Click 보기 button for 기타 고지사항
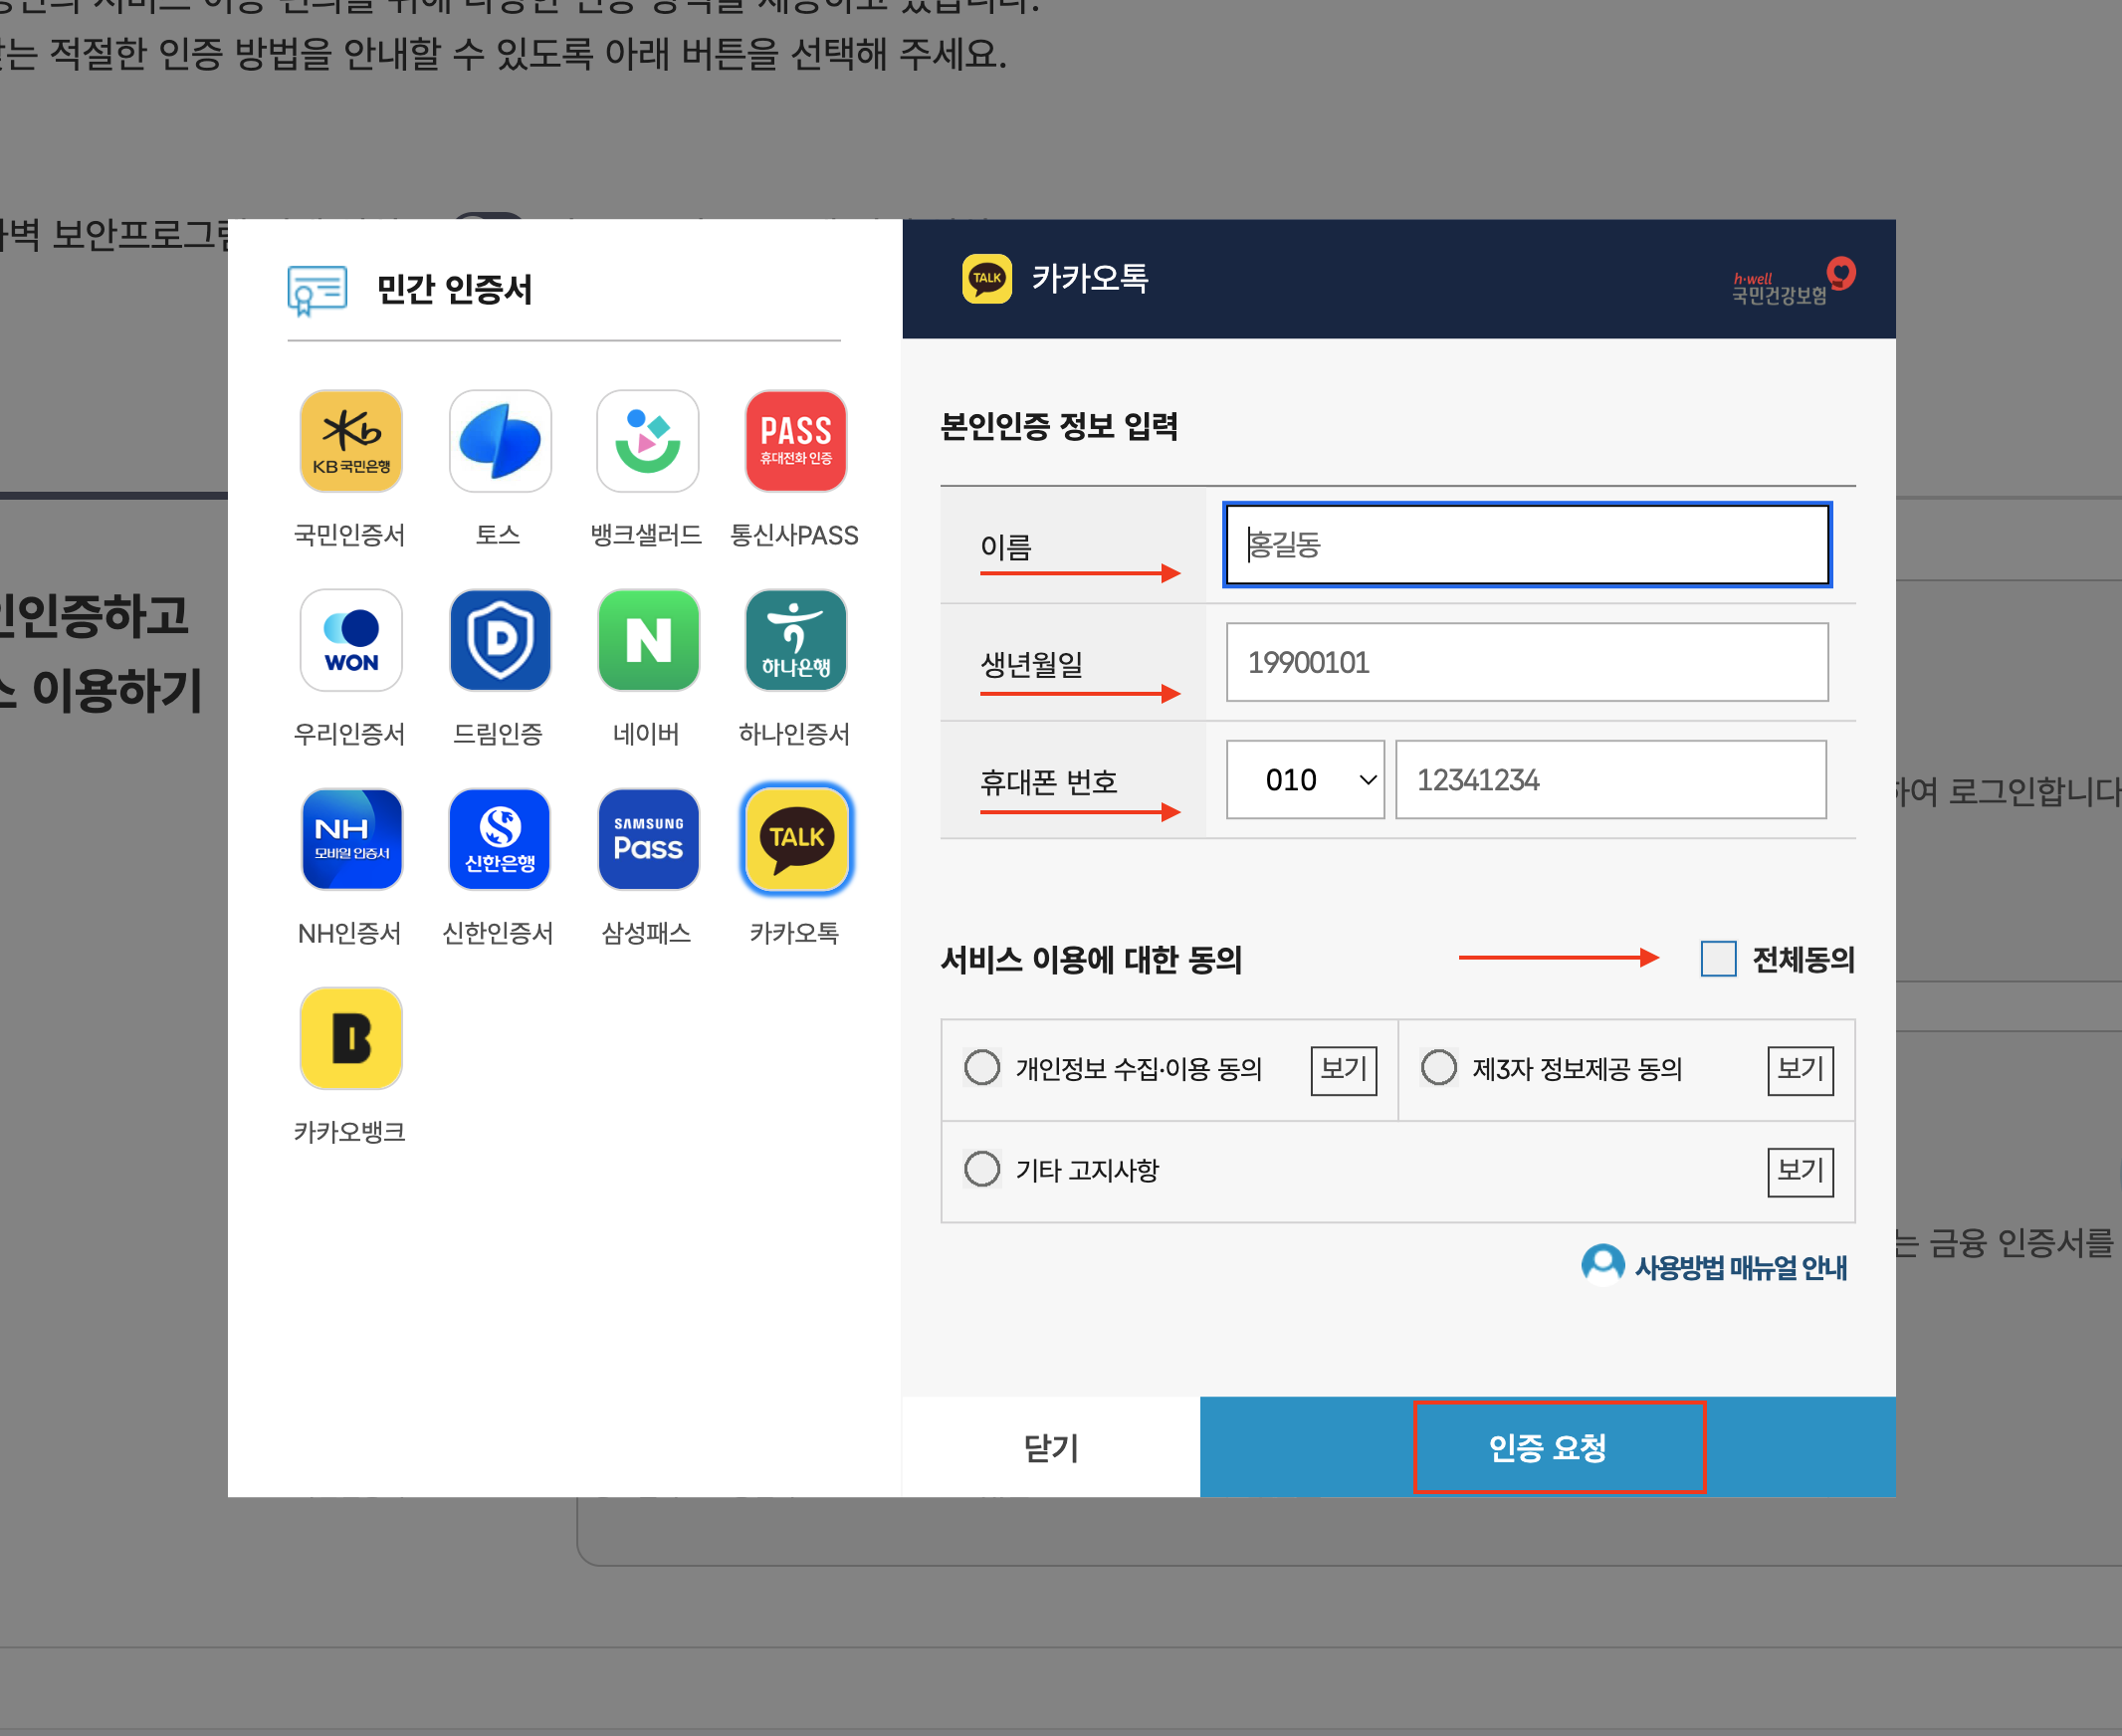This screenshot has width=2122, height=1736. pyautogui.click(x=1799, y=1171)
